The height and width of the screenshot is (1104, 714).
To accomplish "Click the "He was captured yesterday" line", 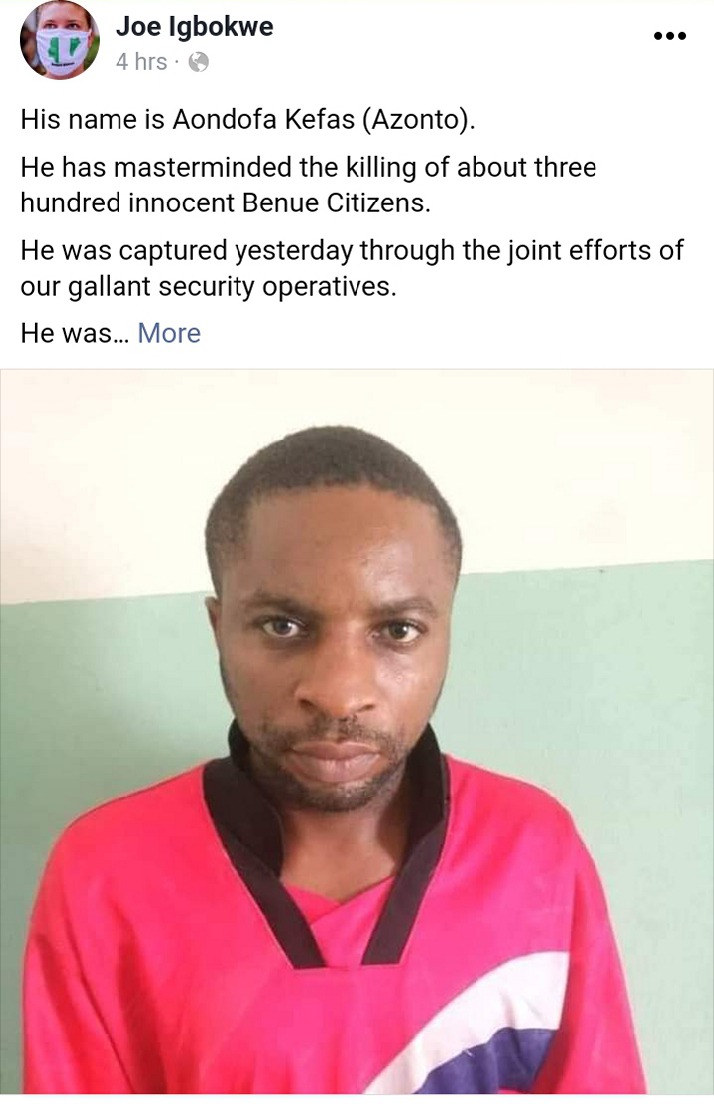I will 352,251.
